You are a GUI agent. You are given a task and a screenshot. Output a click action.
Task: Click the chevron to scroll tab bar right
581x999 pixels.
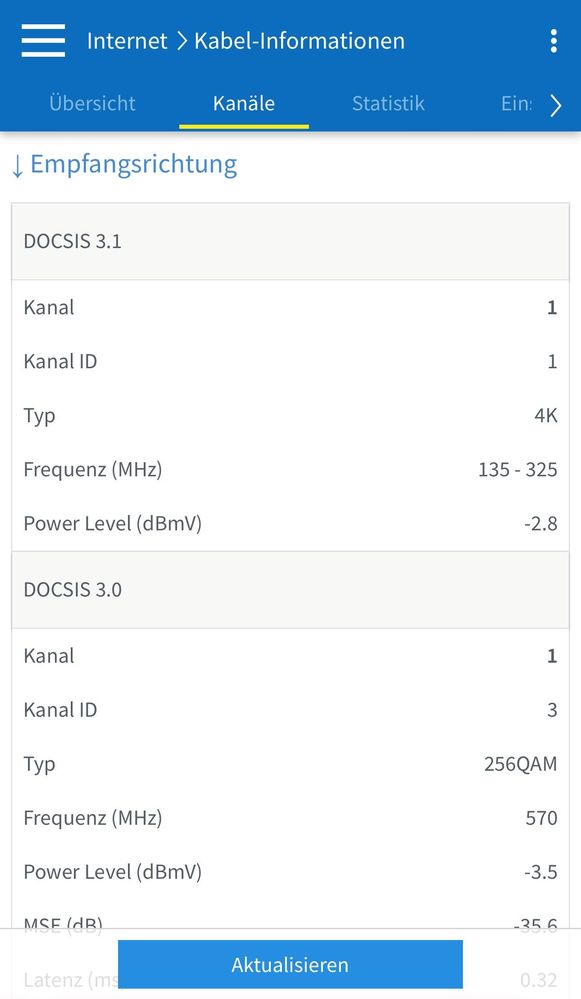(x=557, y=104)
